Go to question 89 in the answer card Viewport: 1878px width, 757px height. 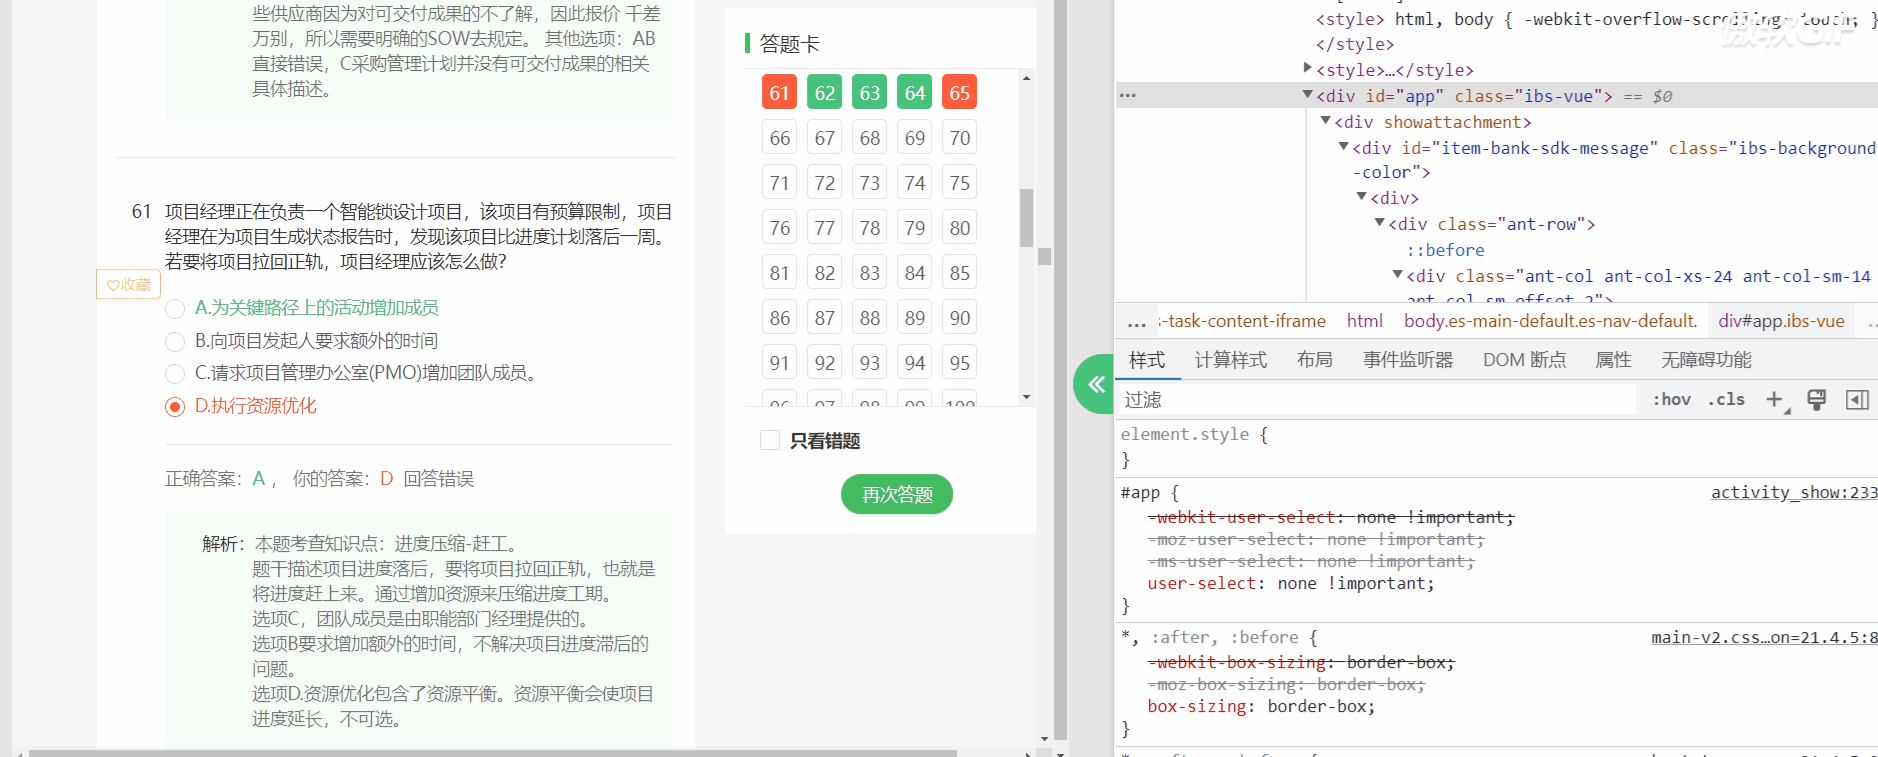click(915, 318)
